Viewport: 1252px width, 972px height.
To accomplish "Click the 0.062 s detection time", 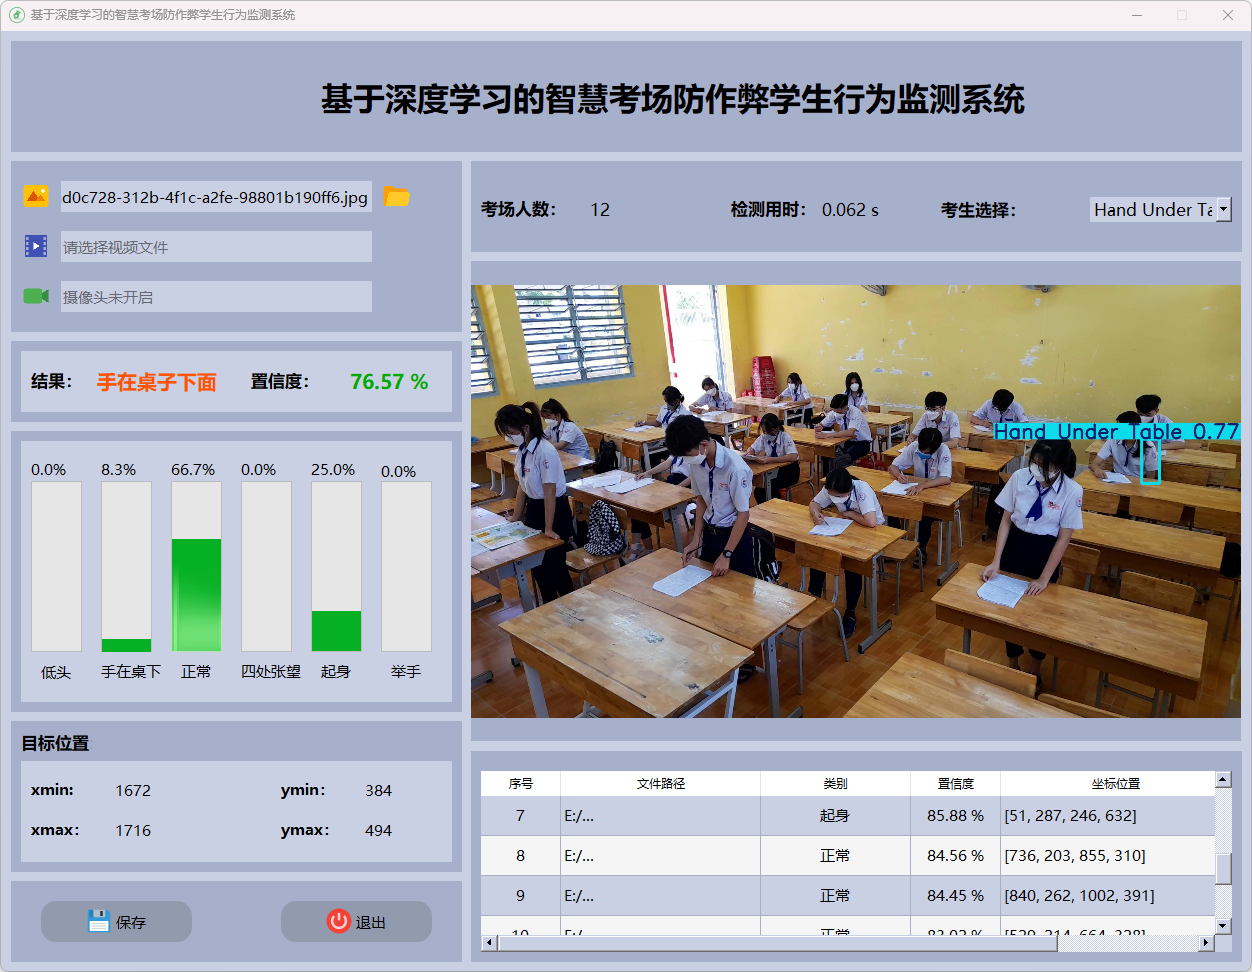I will [x=850, y=210].
